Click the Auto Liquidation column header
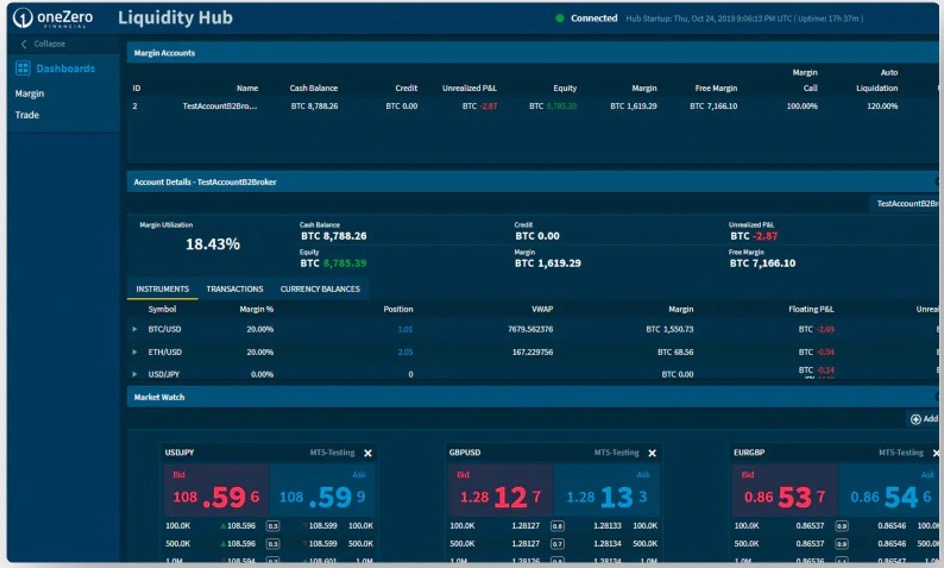The height and width of the screenshot is (568, 944). click(x=877, y=80)
